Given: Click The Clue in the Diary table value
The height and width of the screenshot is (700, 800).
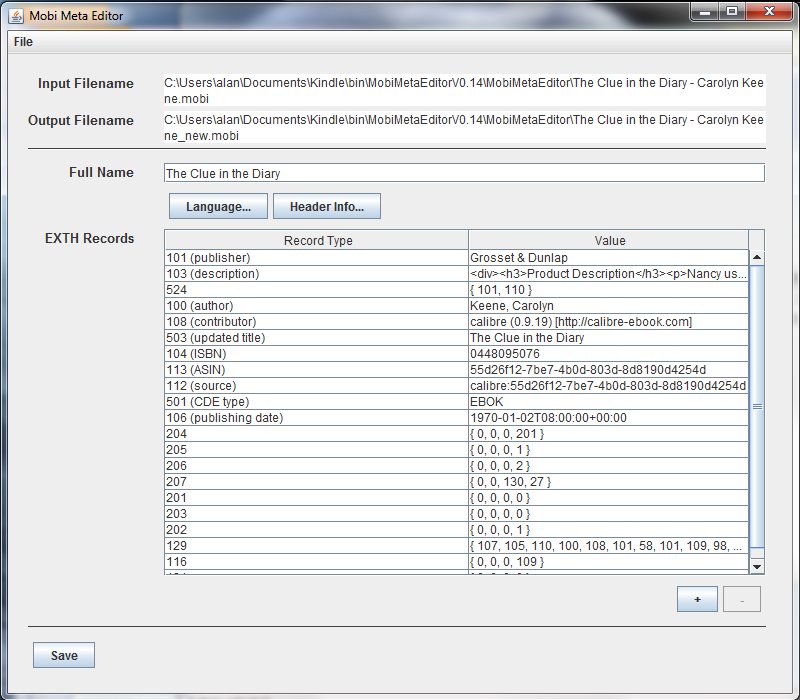Looking at the screenshot, I should click(x=609, y=338).
